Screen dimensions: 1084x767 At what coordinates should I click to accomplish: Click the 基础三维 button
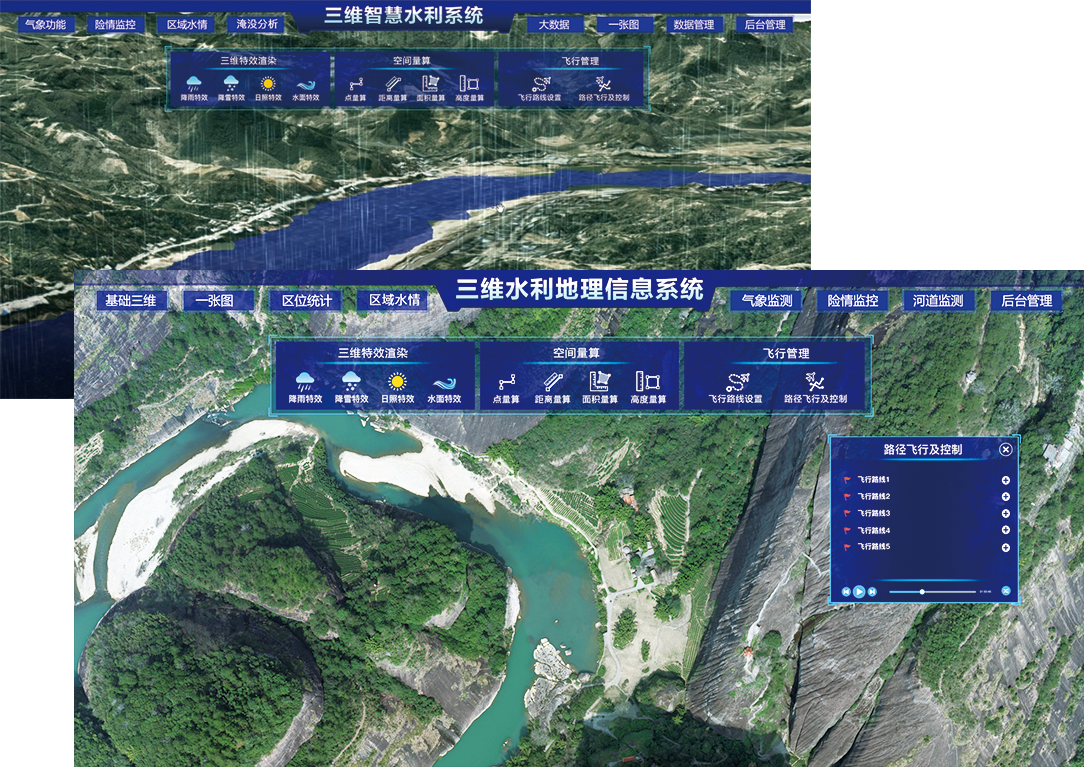(x=131, y=301)
